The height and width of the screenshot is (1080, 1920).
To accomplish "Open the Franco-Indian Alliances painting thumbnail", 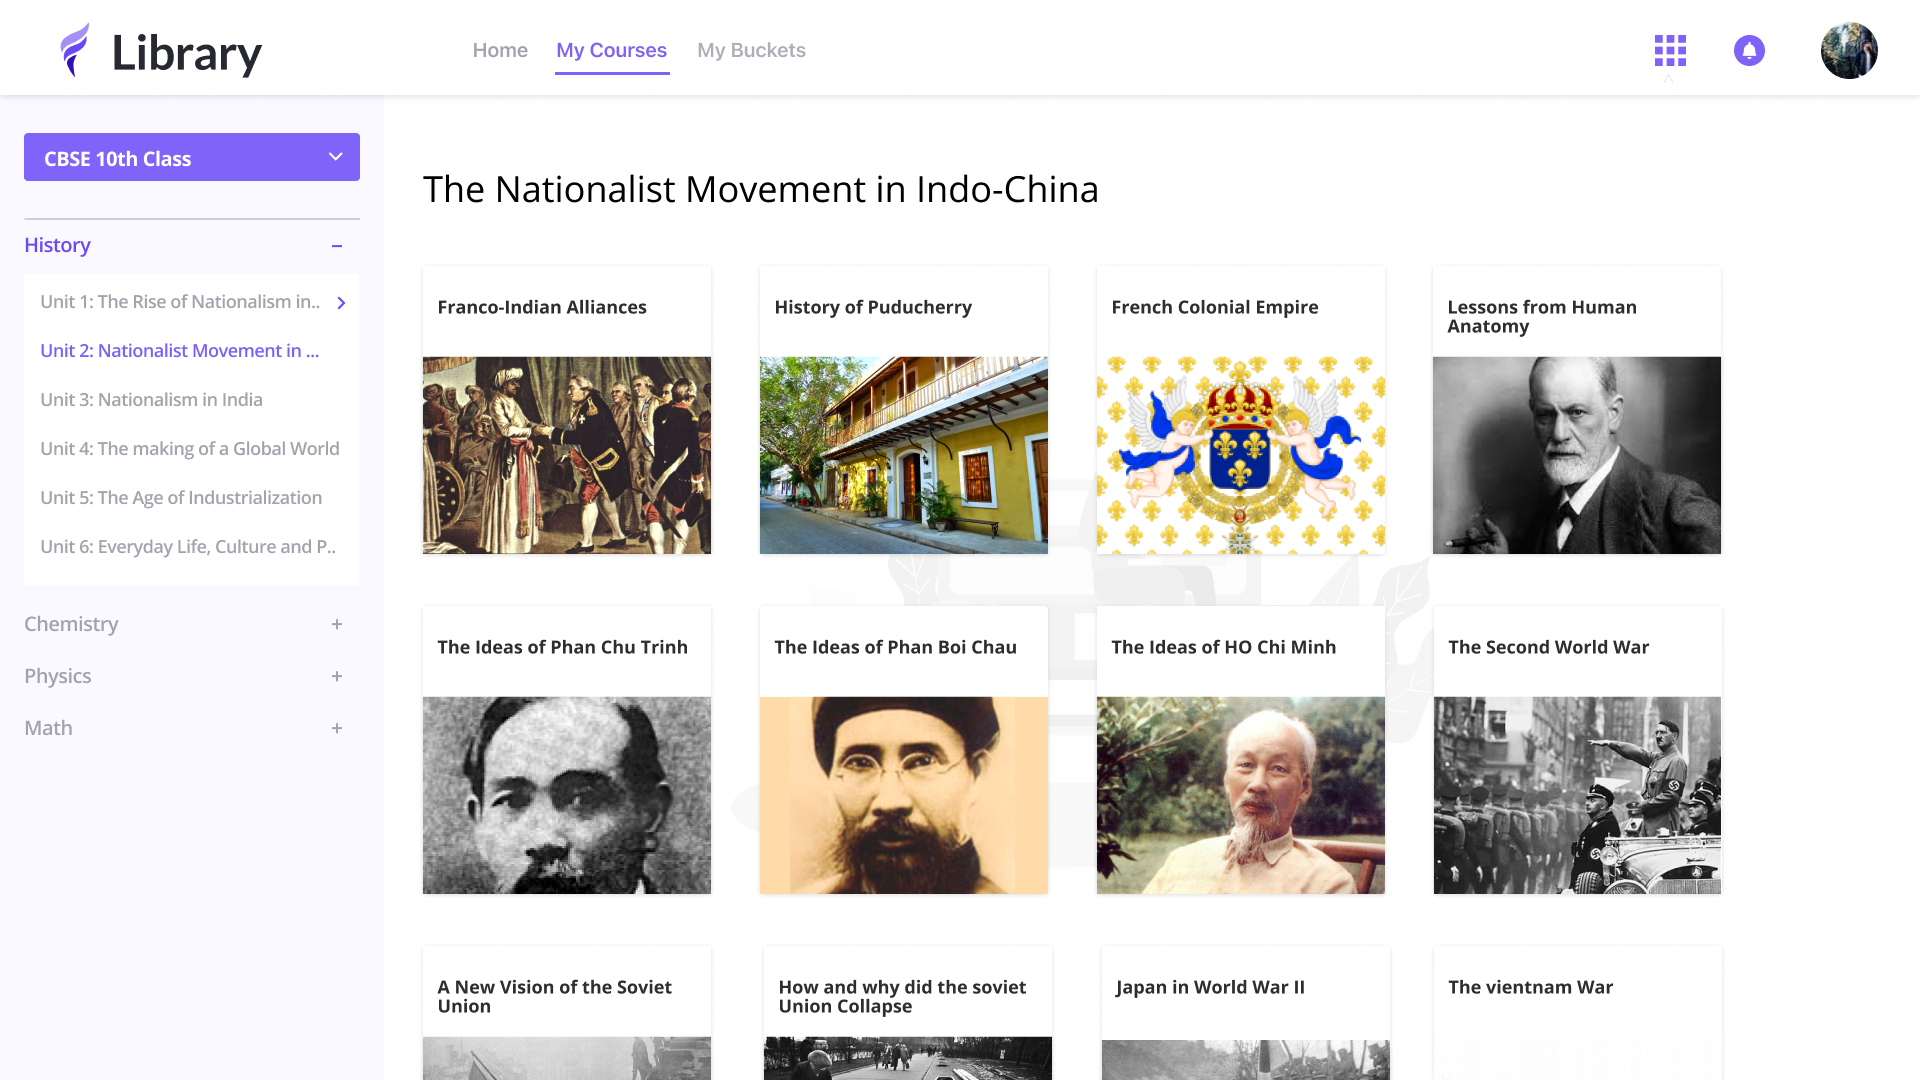I will click(x=567, y=455).
